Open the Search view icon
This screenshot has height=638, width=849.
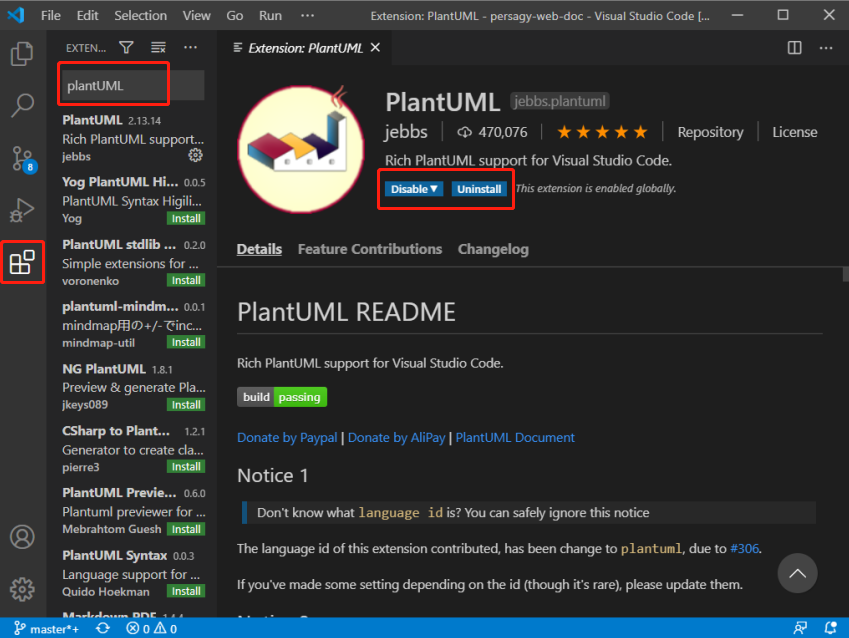tap(22, 105)
